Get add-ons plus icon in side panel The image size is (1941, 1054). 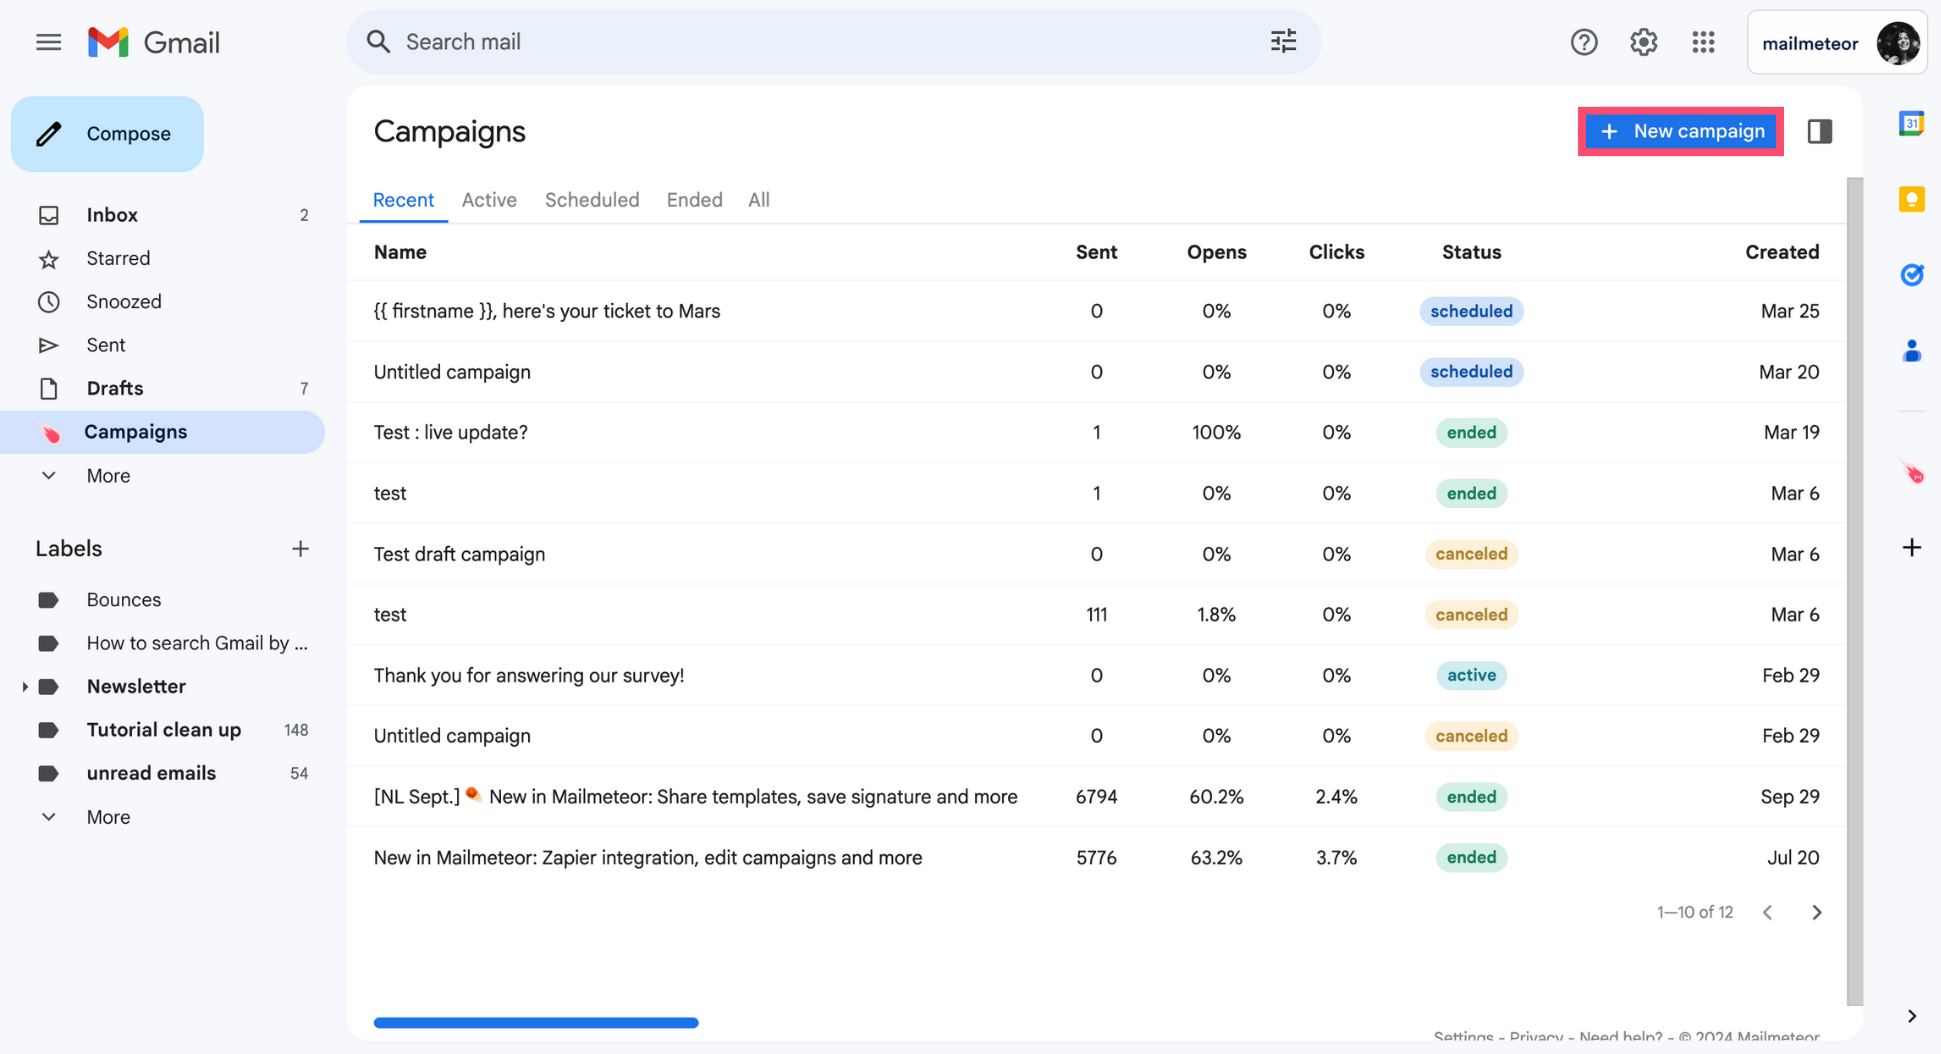1911,548
